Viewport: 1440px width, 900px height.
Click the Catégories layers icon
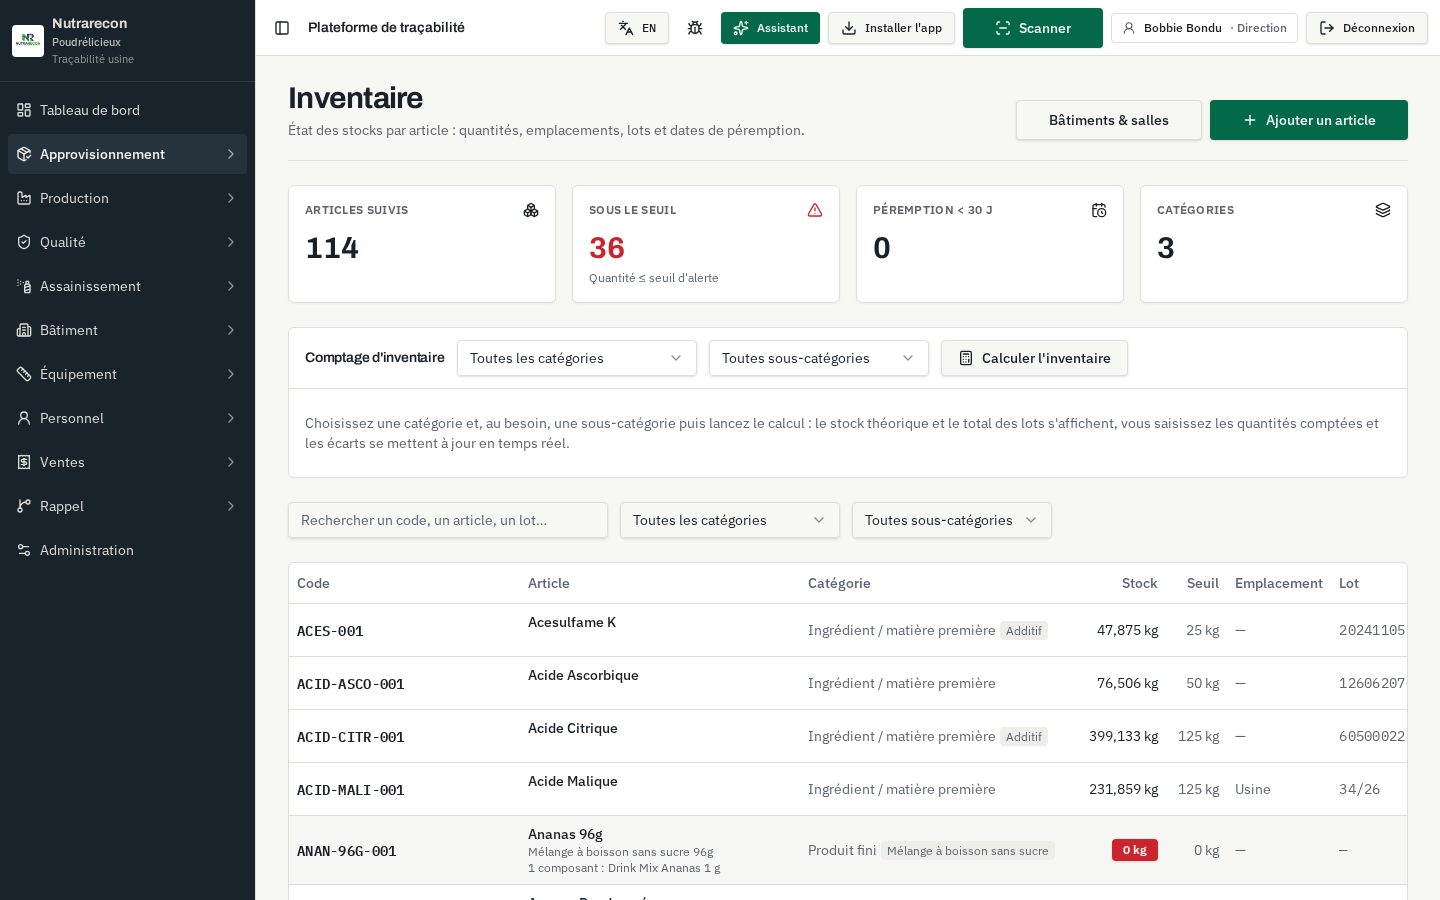tap(1383, 210)
